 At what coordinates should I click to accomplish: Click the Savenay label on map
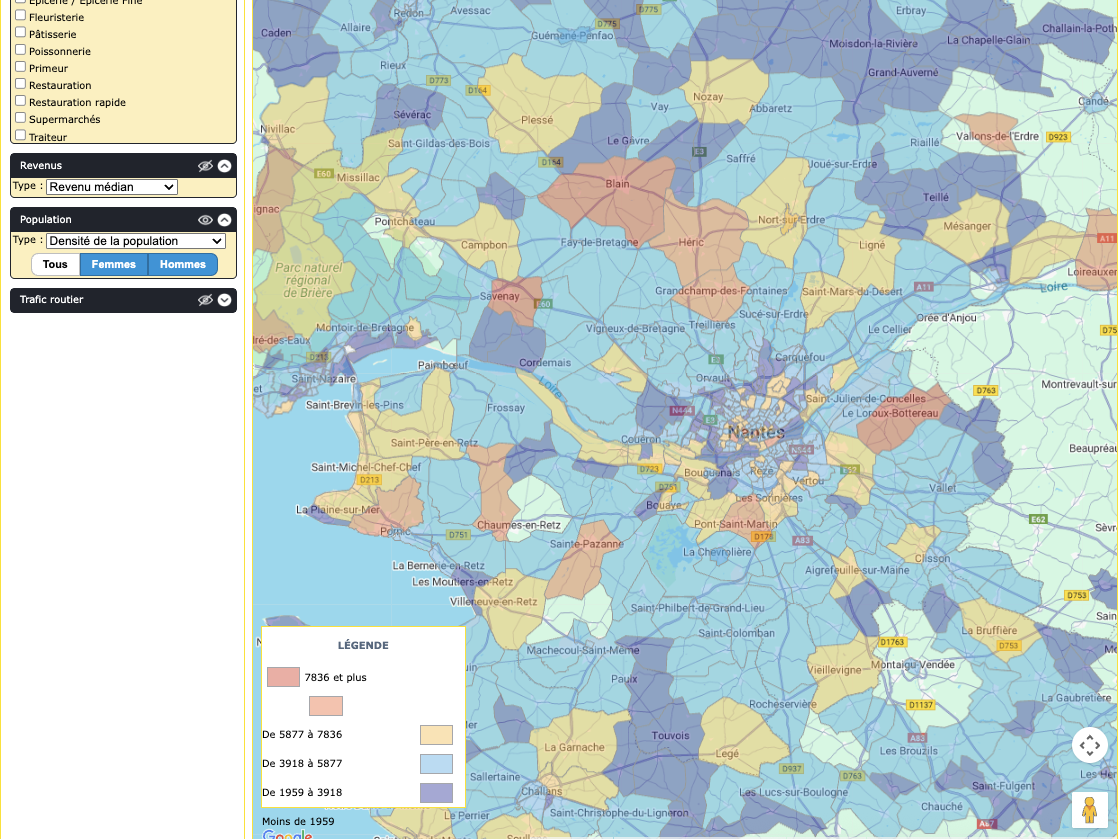click(x=500, y=296)
